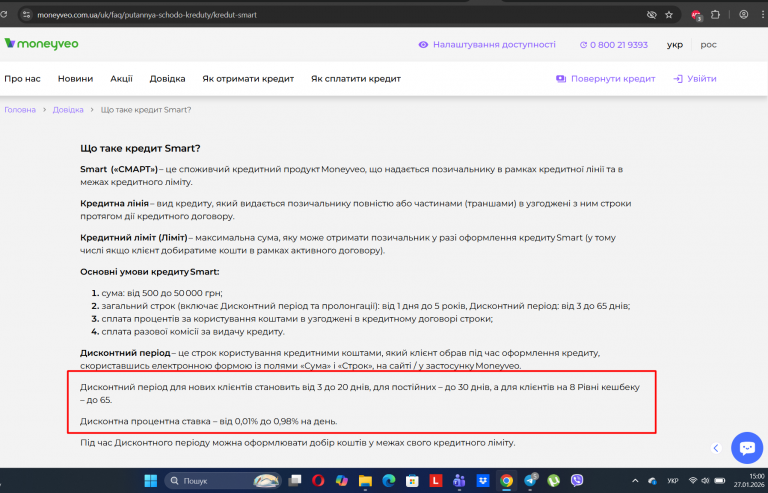Click the OneDrive cloud tray icon

click(652, 481)
